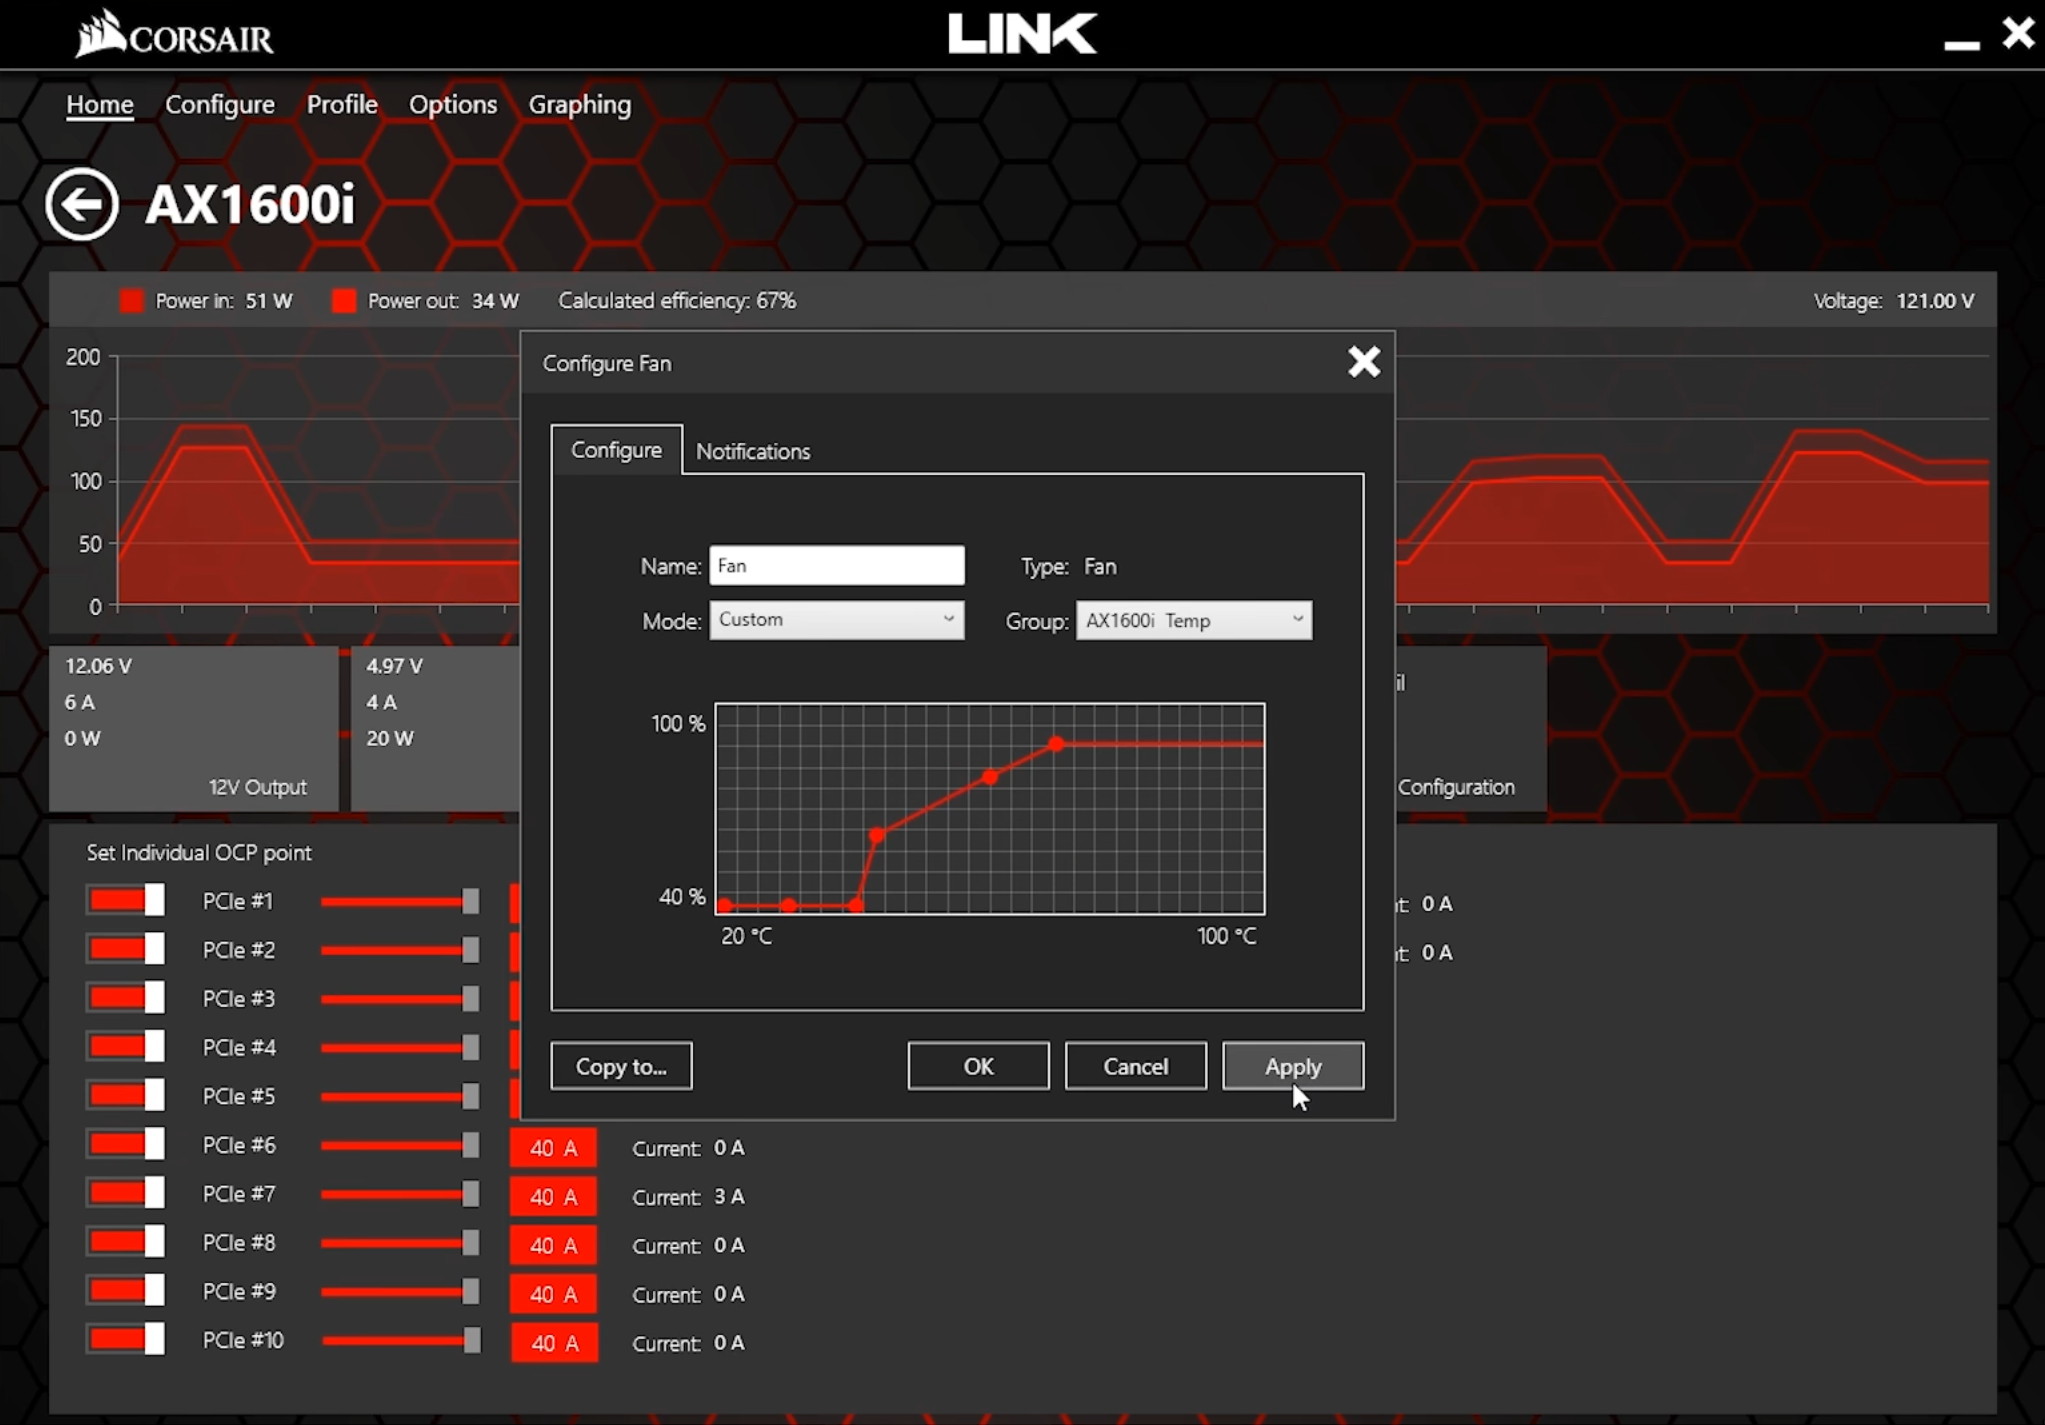Click the Cancel button

coord(1135,1066)
